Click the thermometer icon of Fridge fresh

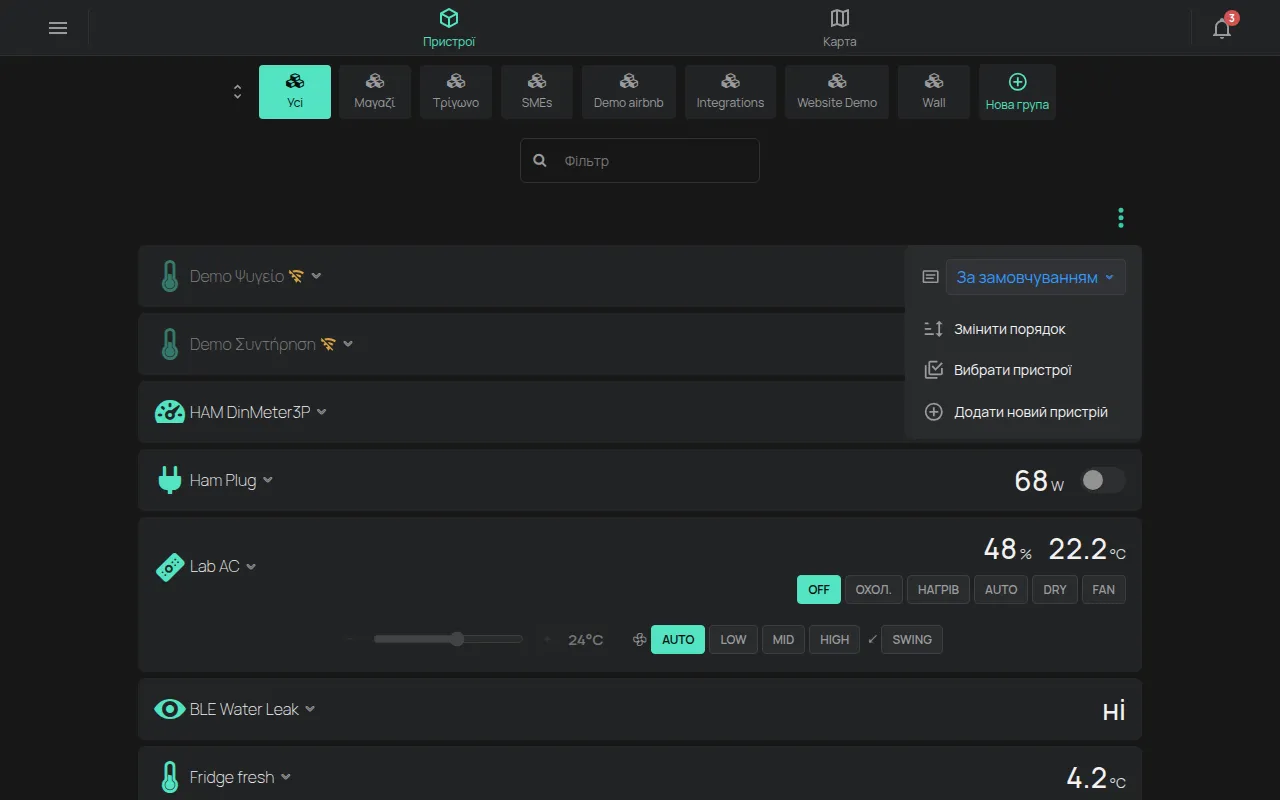coord(170,777)
